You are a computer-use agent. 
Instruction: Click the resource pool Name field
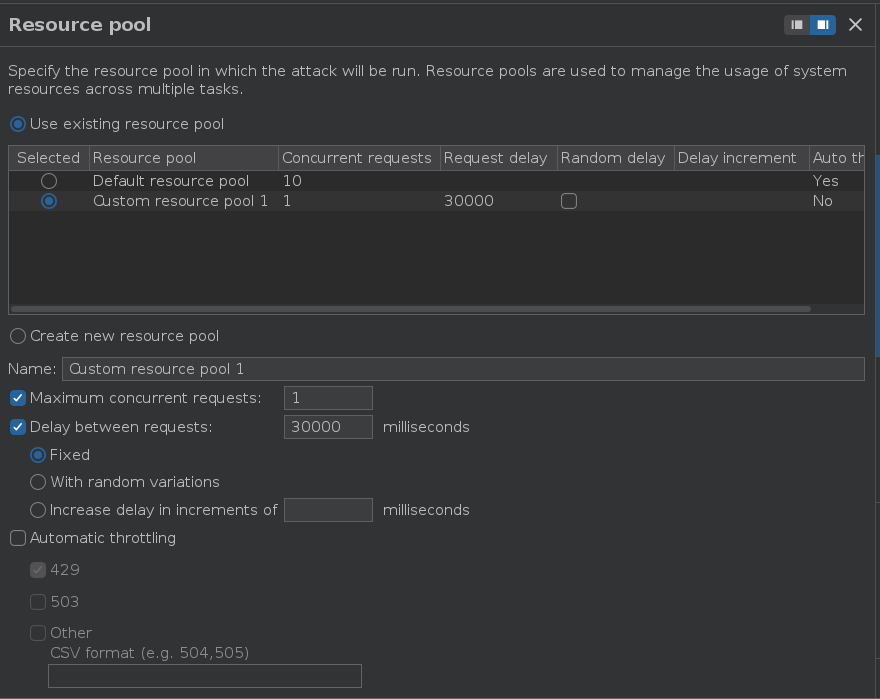pyautogui.click(x=463, y=369)
